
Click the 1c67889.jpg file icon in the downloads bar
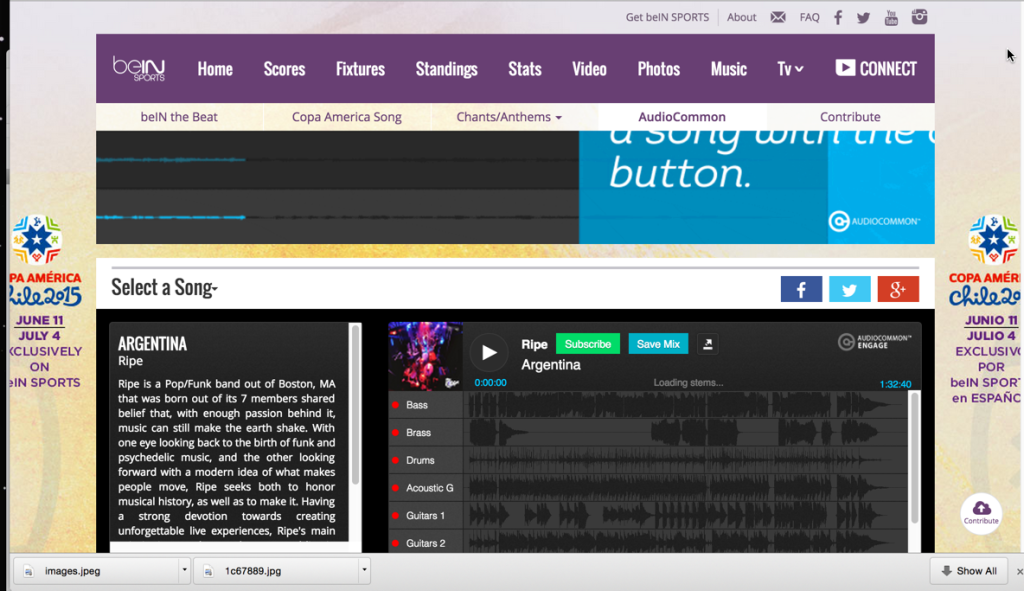208,571
